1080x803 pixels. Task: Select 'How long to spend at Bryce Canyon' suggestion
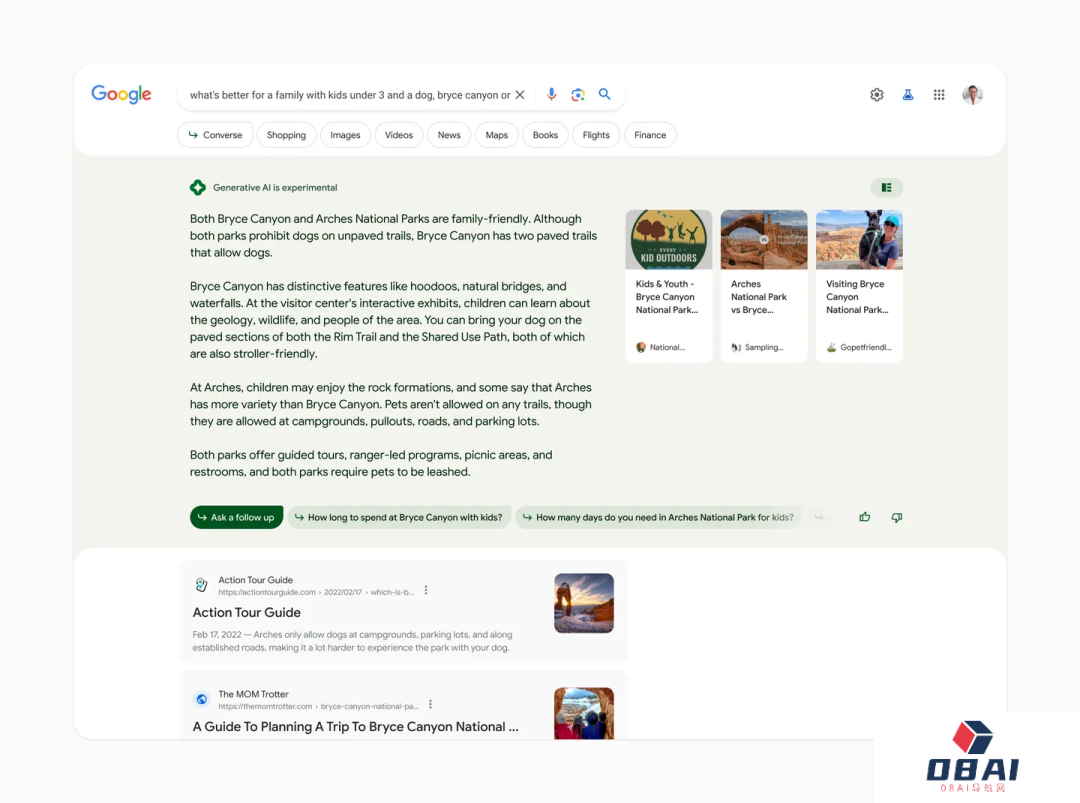[399, 517]
